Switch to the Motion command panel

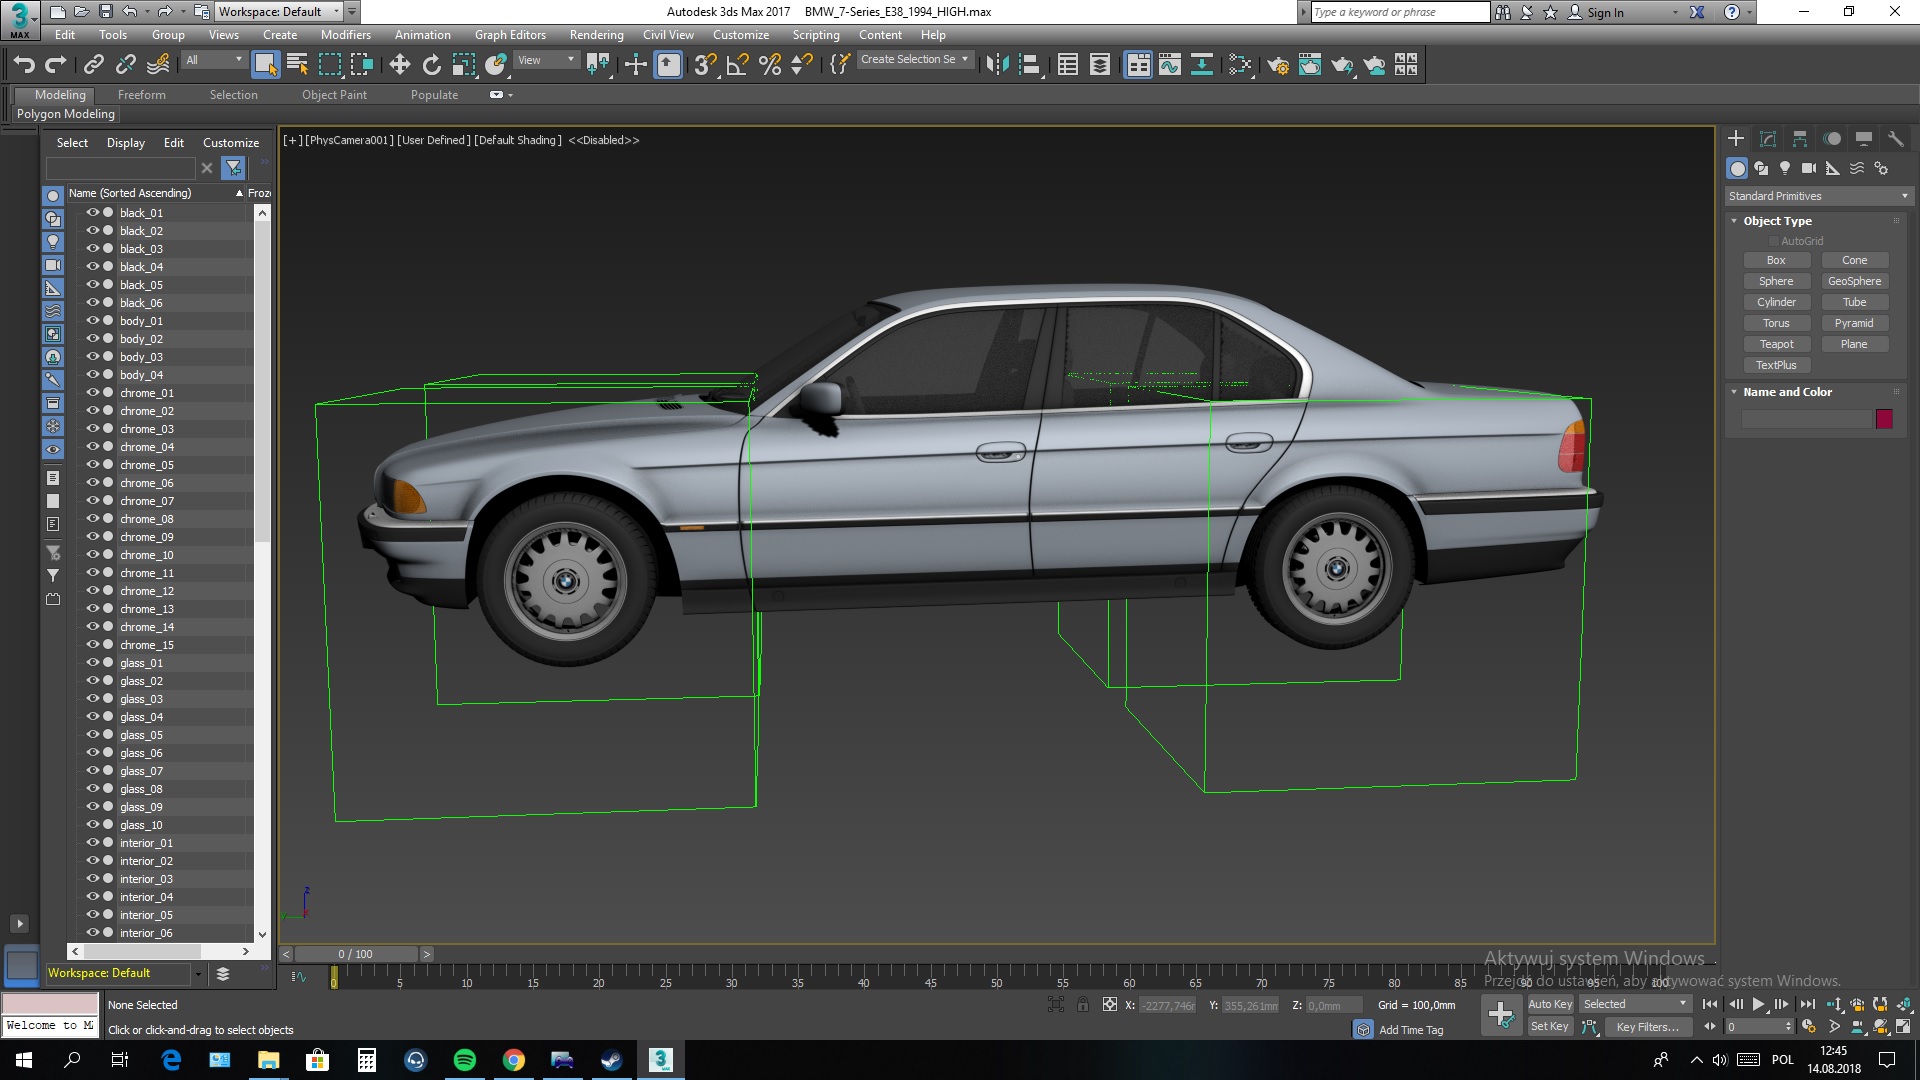[x=1832, y=139]
